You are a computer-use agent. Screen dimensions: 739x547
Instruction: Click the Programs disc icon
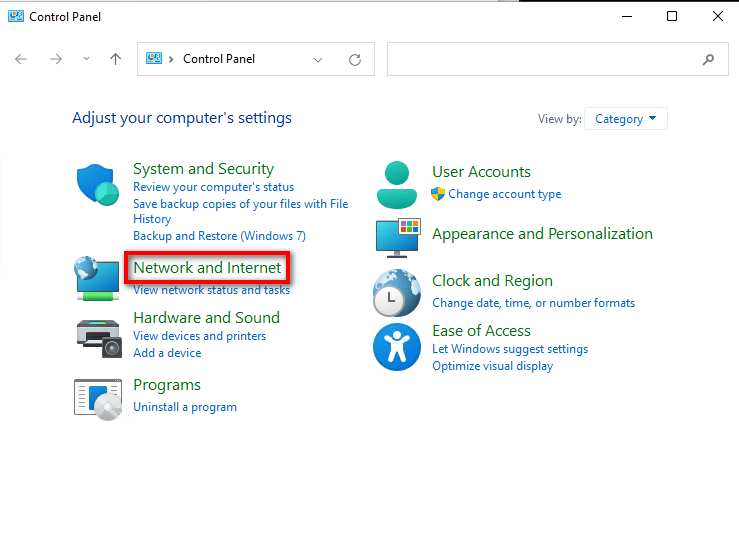click(98, 396)
